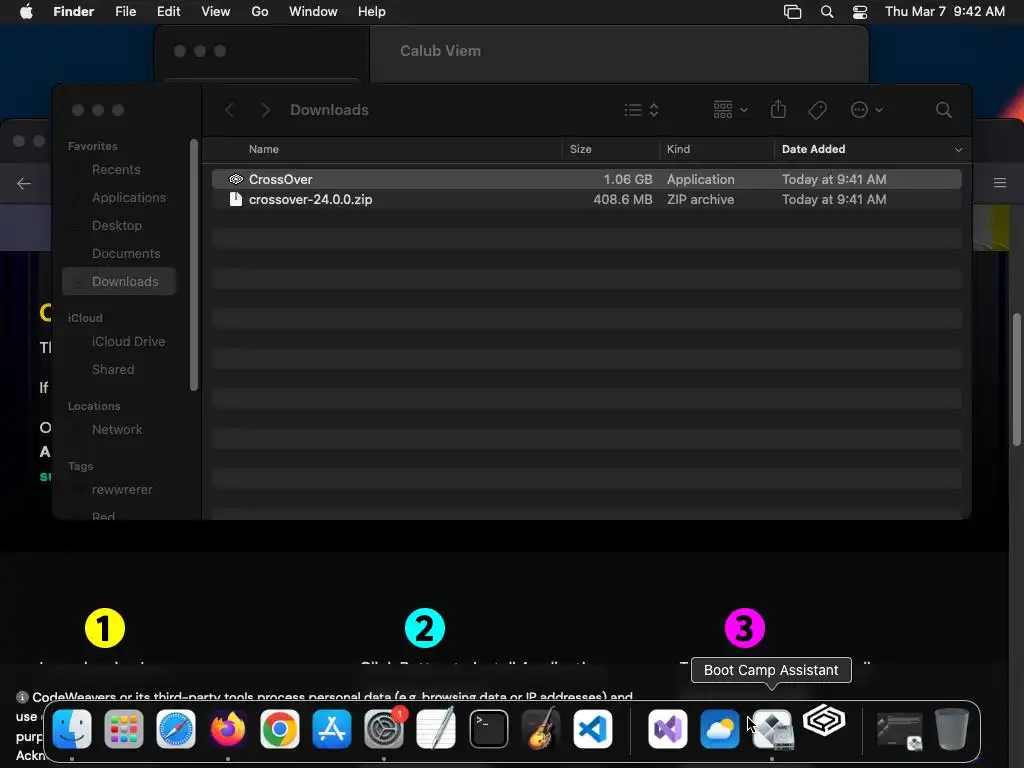This screenshot has height=768, width=1024.
Task: Select Documents in Finder sidebar
Action: (125, 254)
